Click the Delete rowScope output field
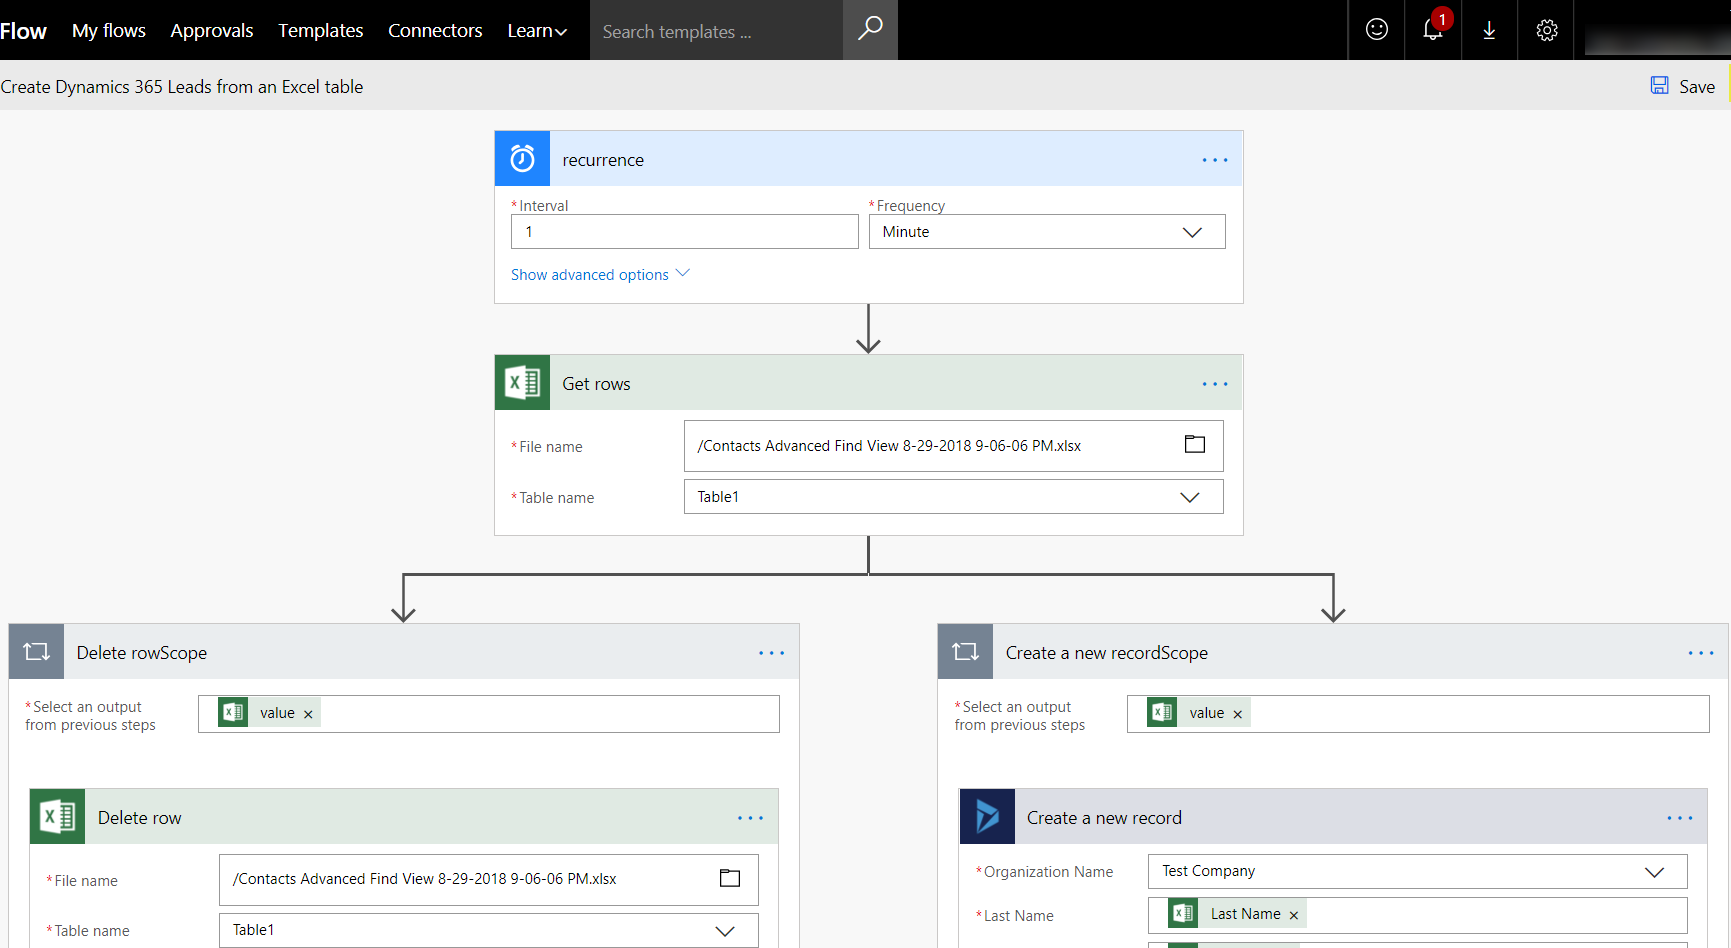This screenshot has width=1731, height=948. tap(488, 714)
